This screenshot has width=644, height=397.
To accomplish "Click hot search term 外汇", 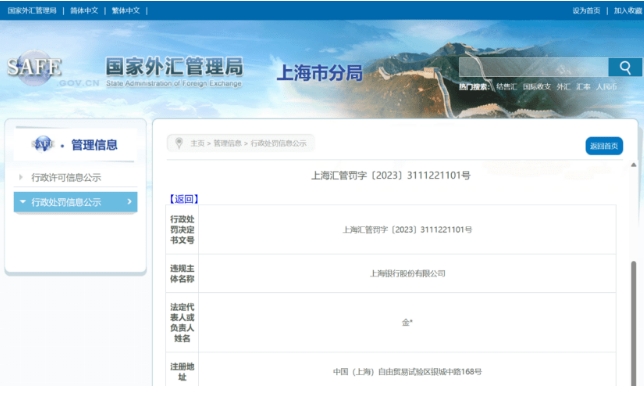I will click(x=563, y=87).
